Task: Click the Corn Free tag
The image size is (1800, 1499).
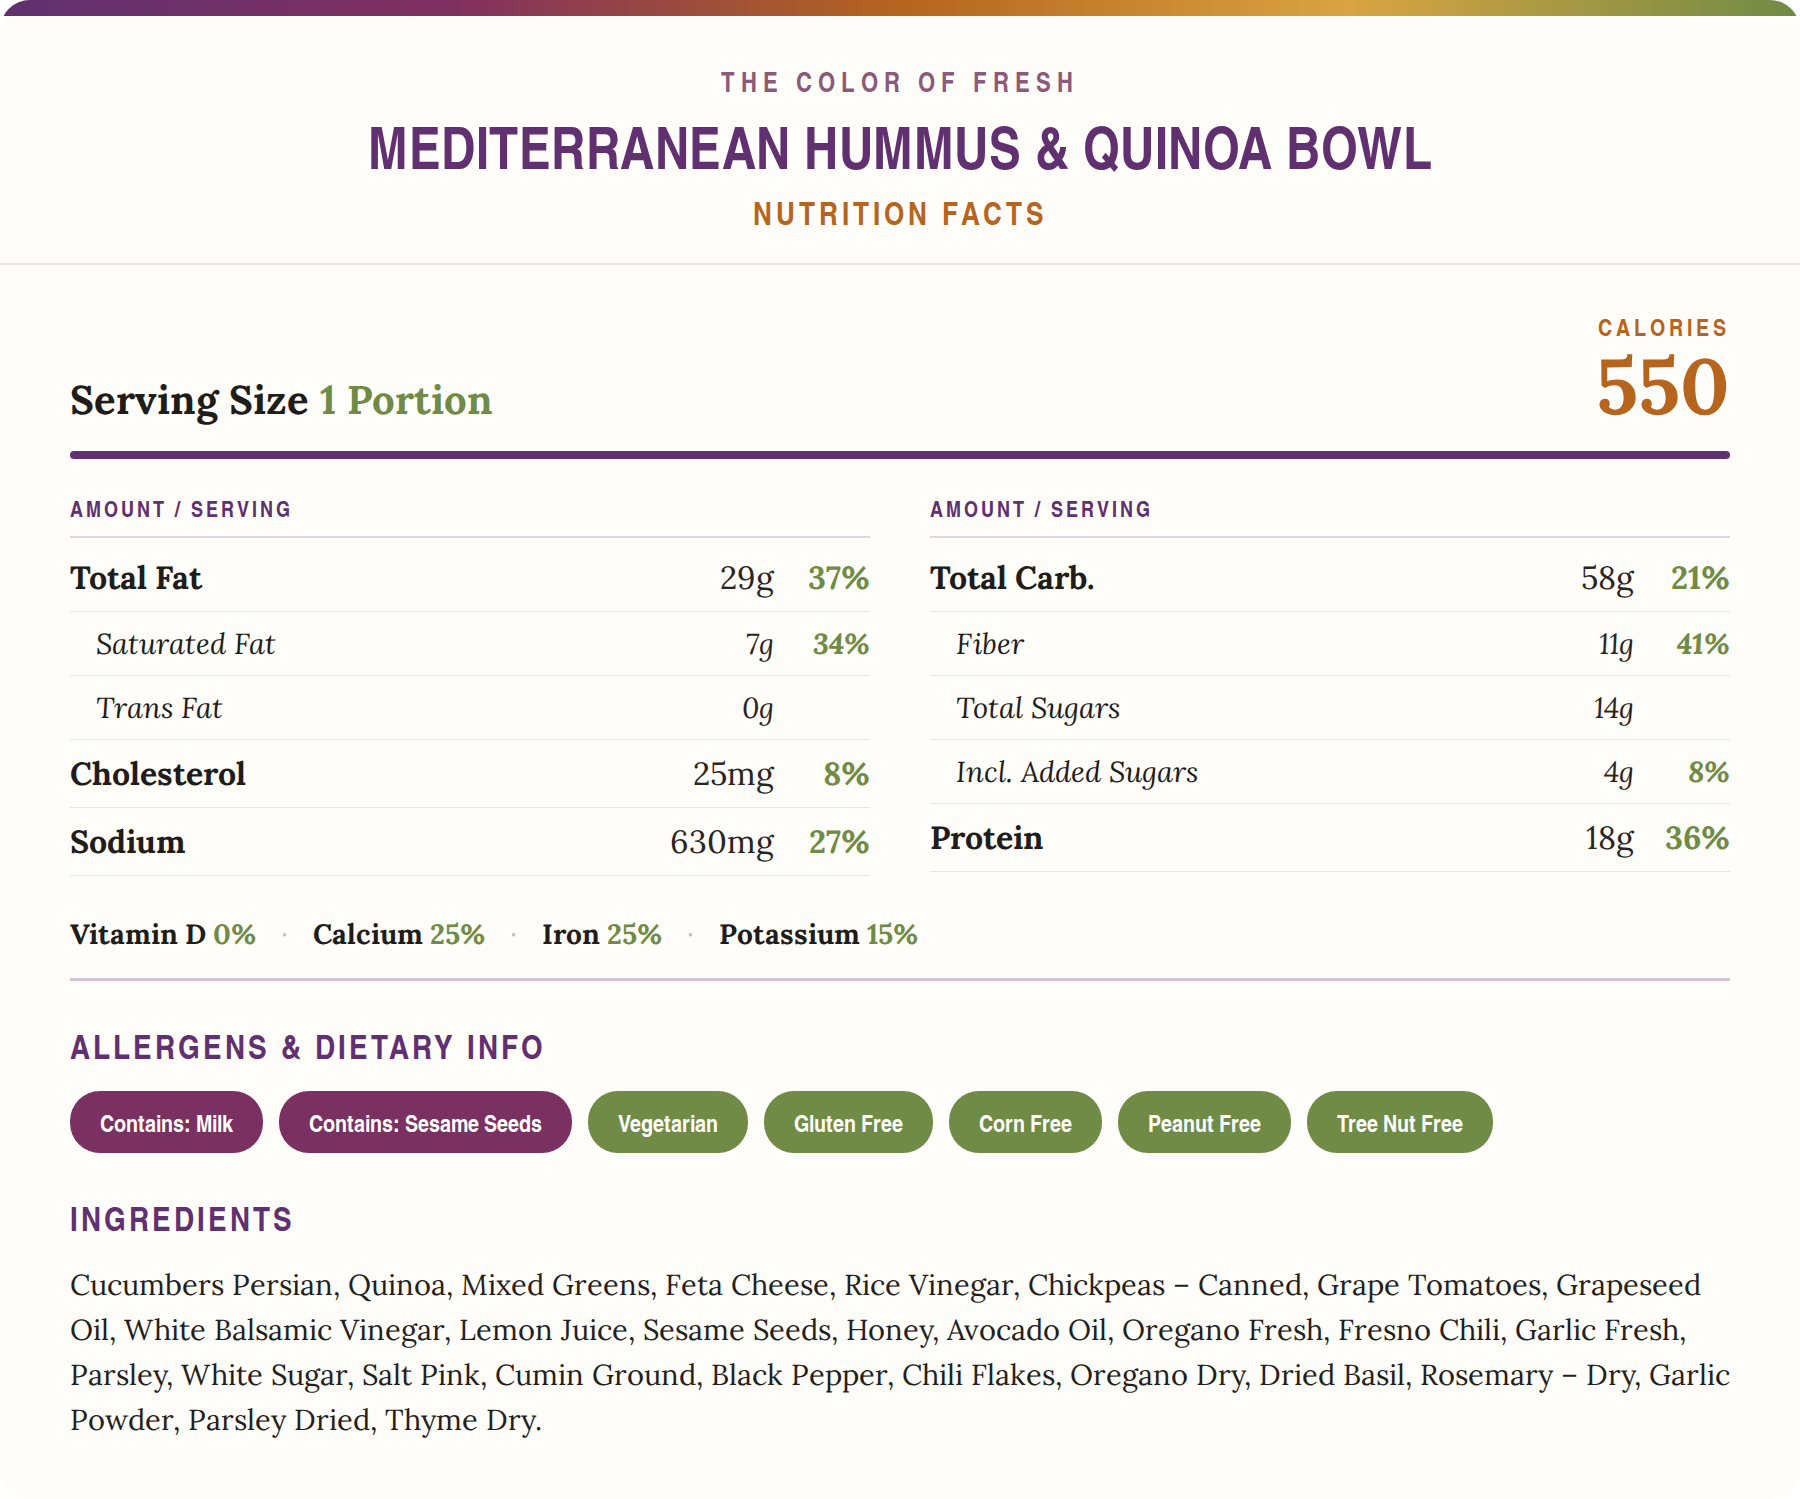Action: [1025, 1122]
